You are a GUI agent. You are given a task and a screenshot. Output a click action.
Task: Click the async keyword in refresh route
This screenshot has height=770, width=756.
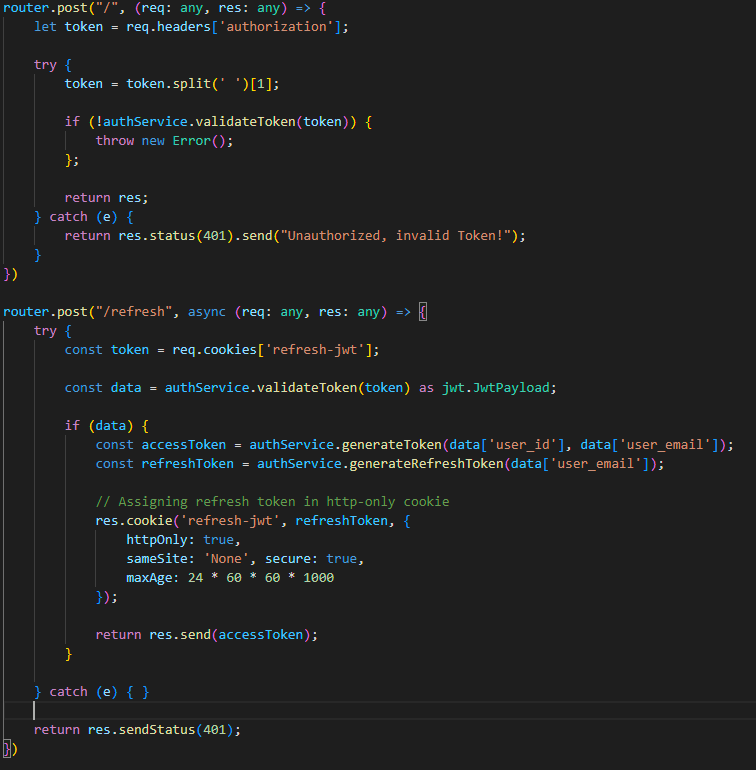coord(206,312)
